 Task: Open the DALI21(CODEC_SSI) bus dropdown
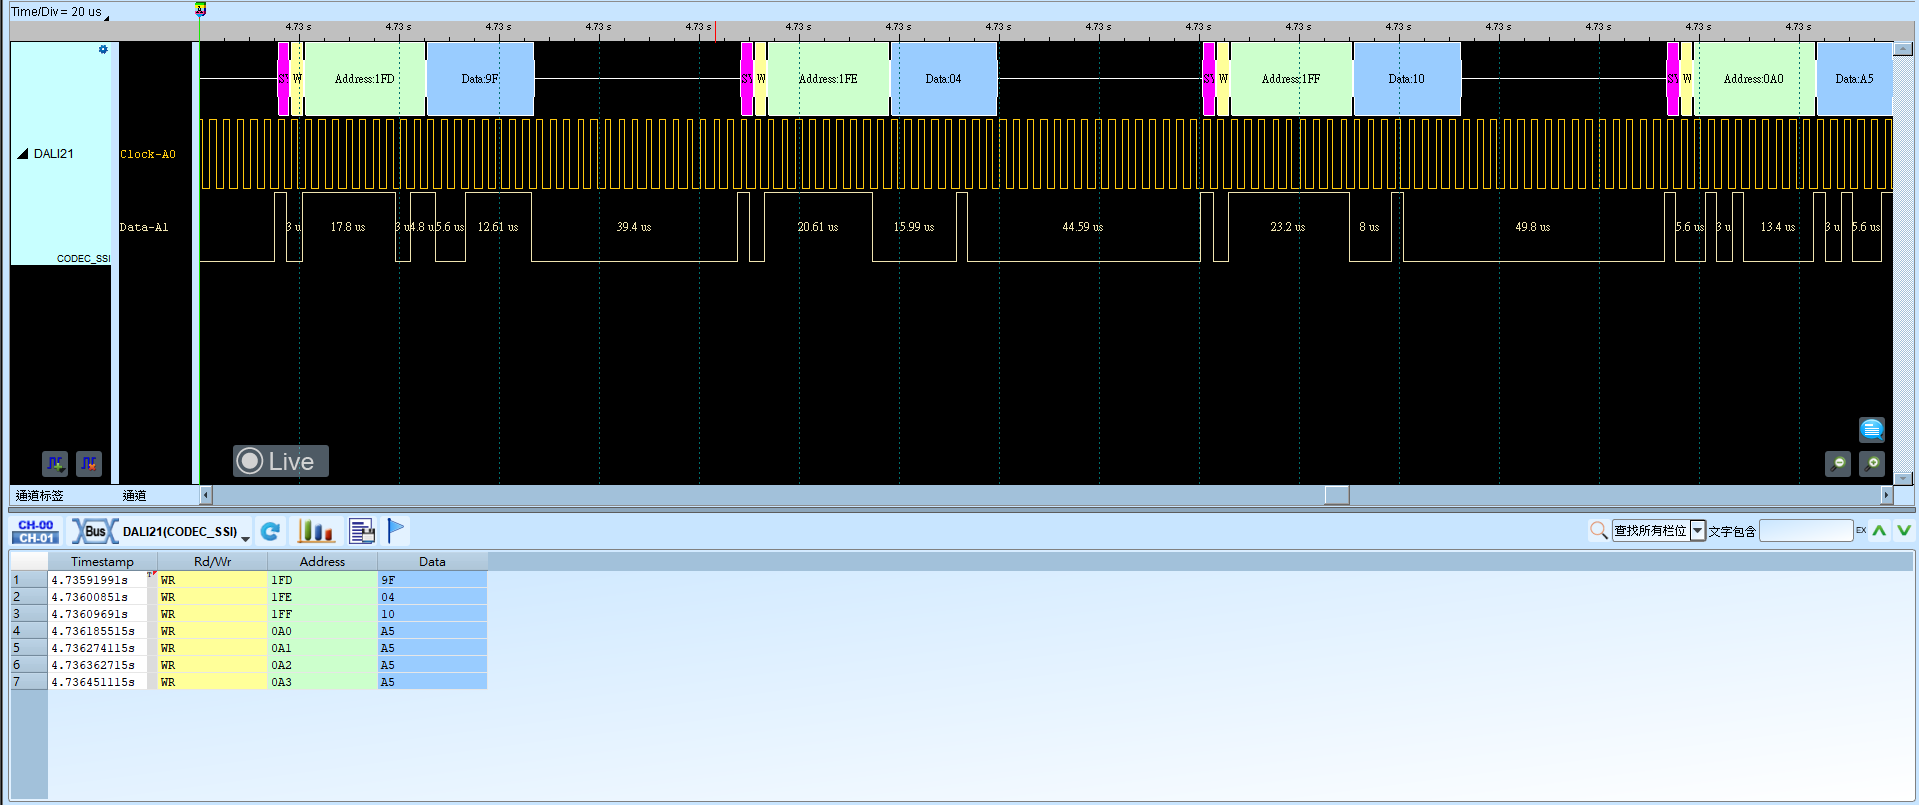pos(245,538)
